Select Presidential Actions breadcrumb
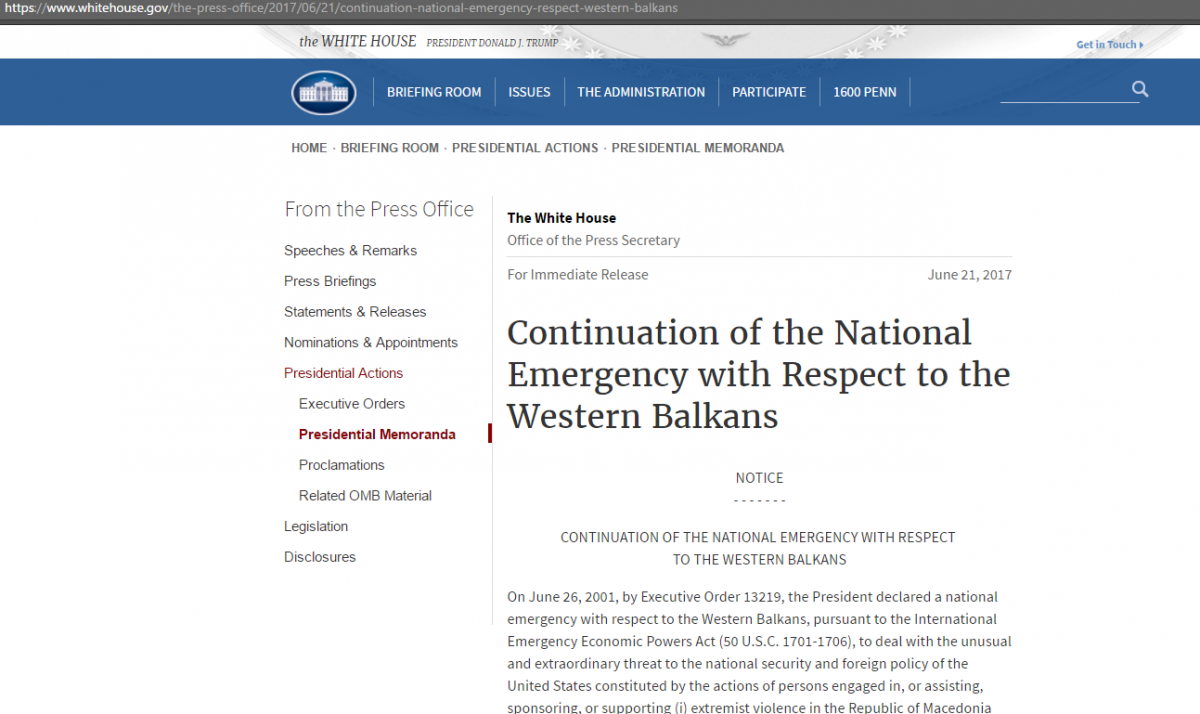 pos(525,148)
